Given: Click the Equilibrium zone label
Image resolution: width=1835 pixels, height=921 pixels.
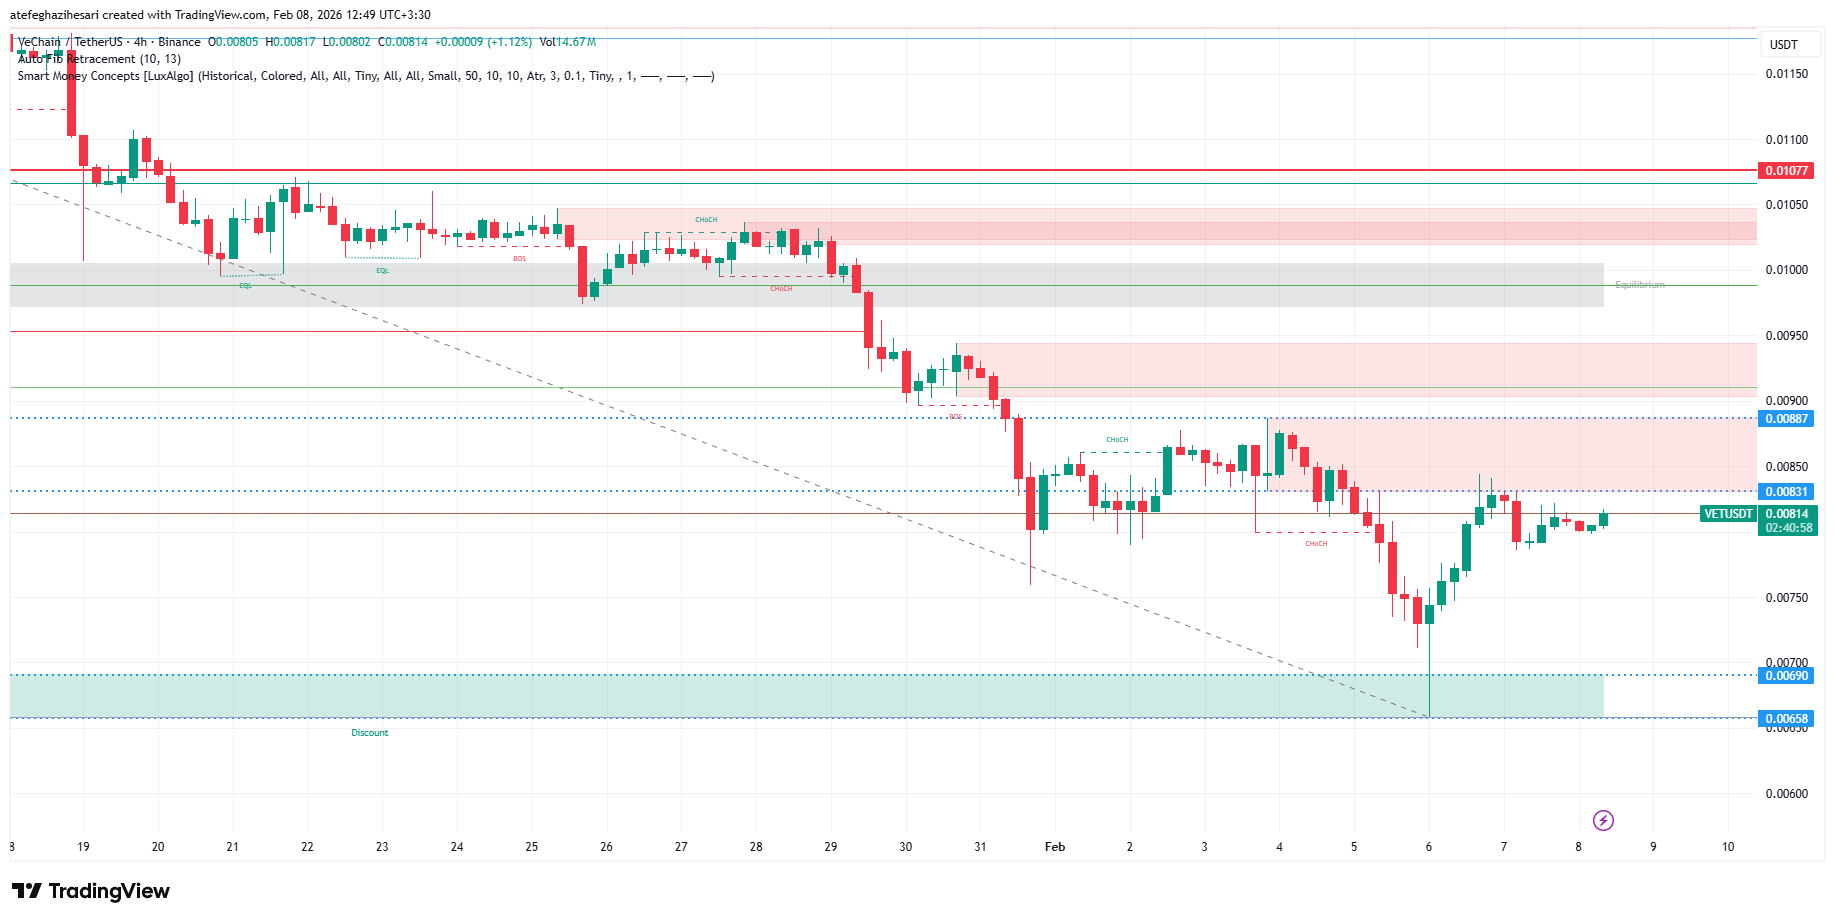Looking at the screenshot, I should tap(1639, 285).
